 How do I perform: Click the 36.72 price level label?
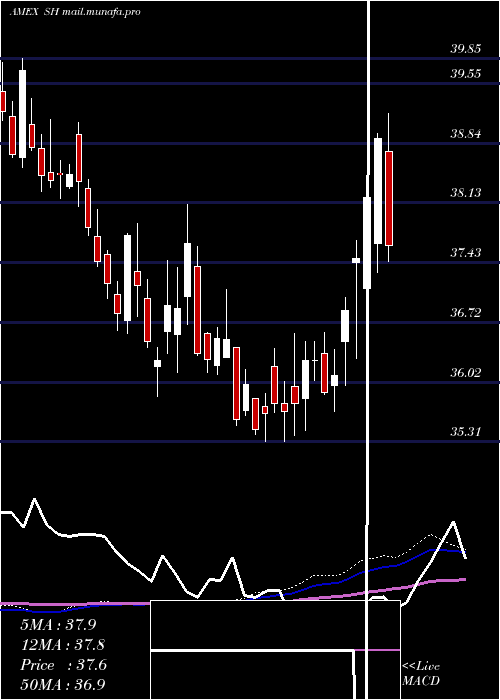465,312
